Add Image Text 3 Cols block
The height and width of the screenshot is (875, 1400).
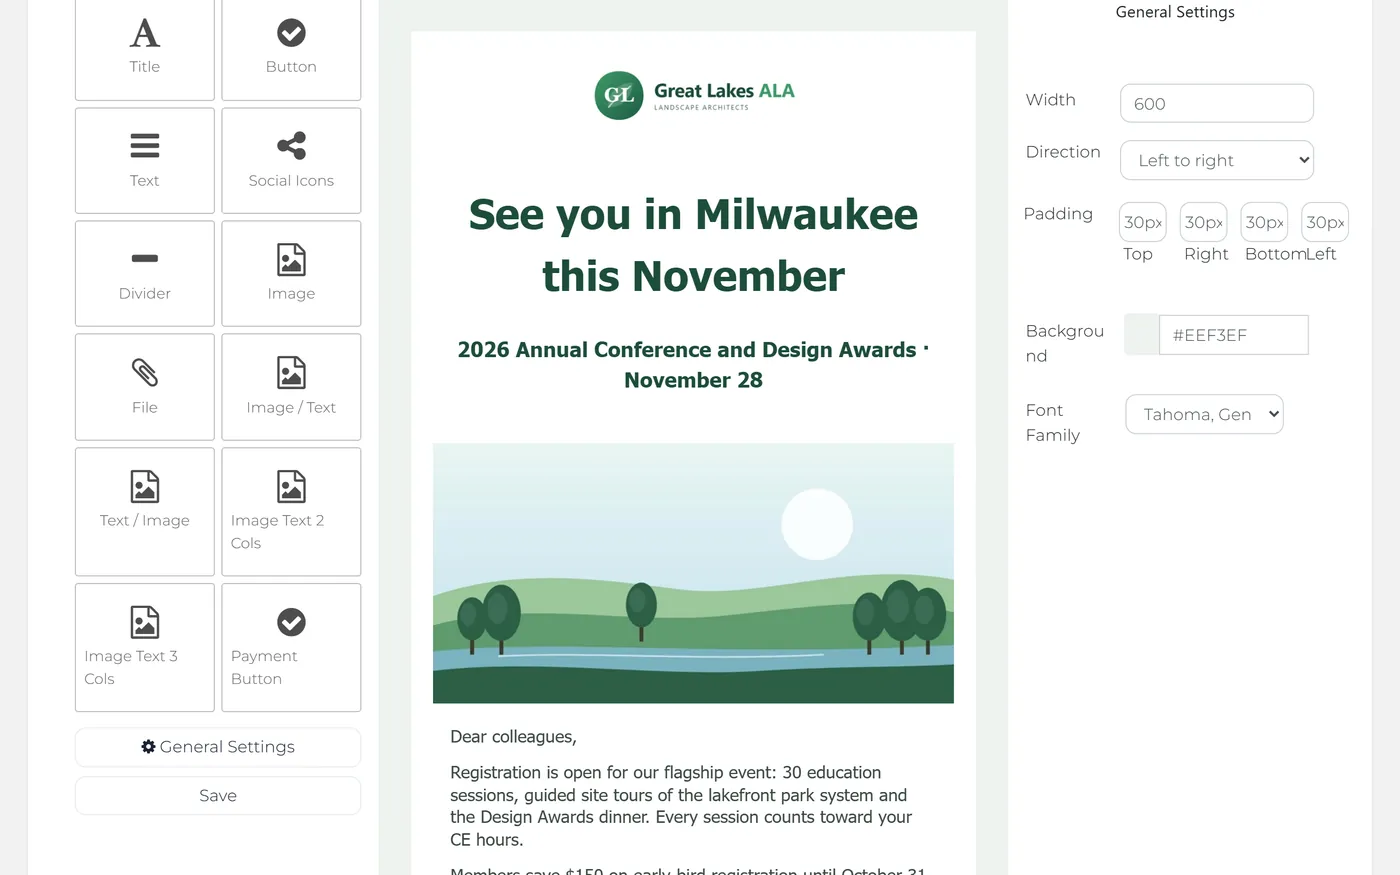pyautogui.click(x=145, y=647)
